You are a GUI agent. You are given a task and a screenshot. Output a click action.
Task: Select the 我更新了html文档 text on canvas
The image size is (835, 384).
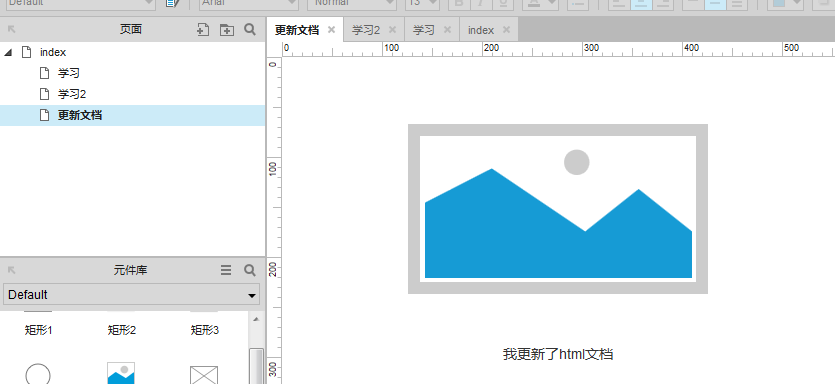click(558, 354)
